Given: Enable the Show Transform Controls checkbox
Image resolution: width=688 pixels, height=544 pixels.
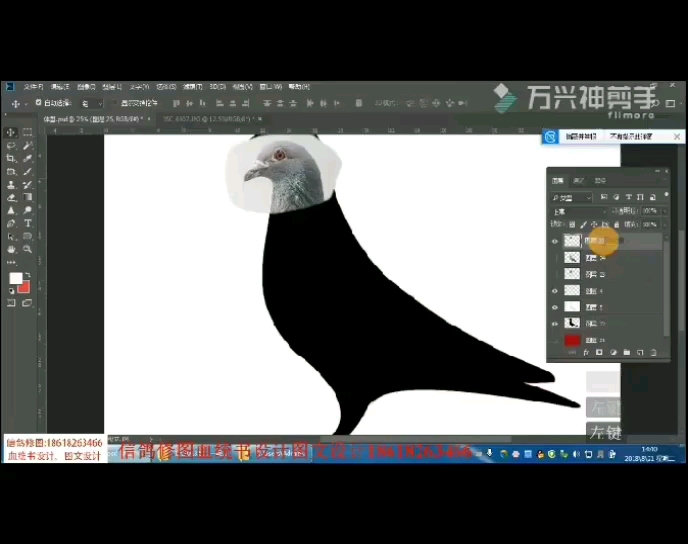Looking at the screenshot, I should coord(115,103).
